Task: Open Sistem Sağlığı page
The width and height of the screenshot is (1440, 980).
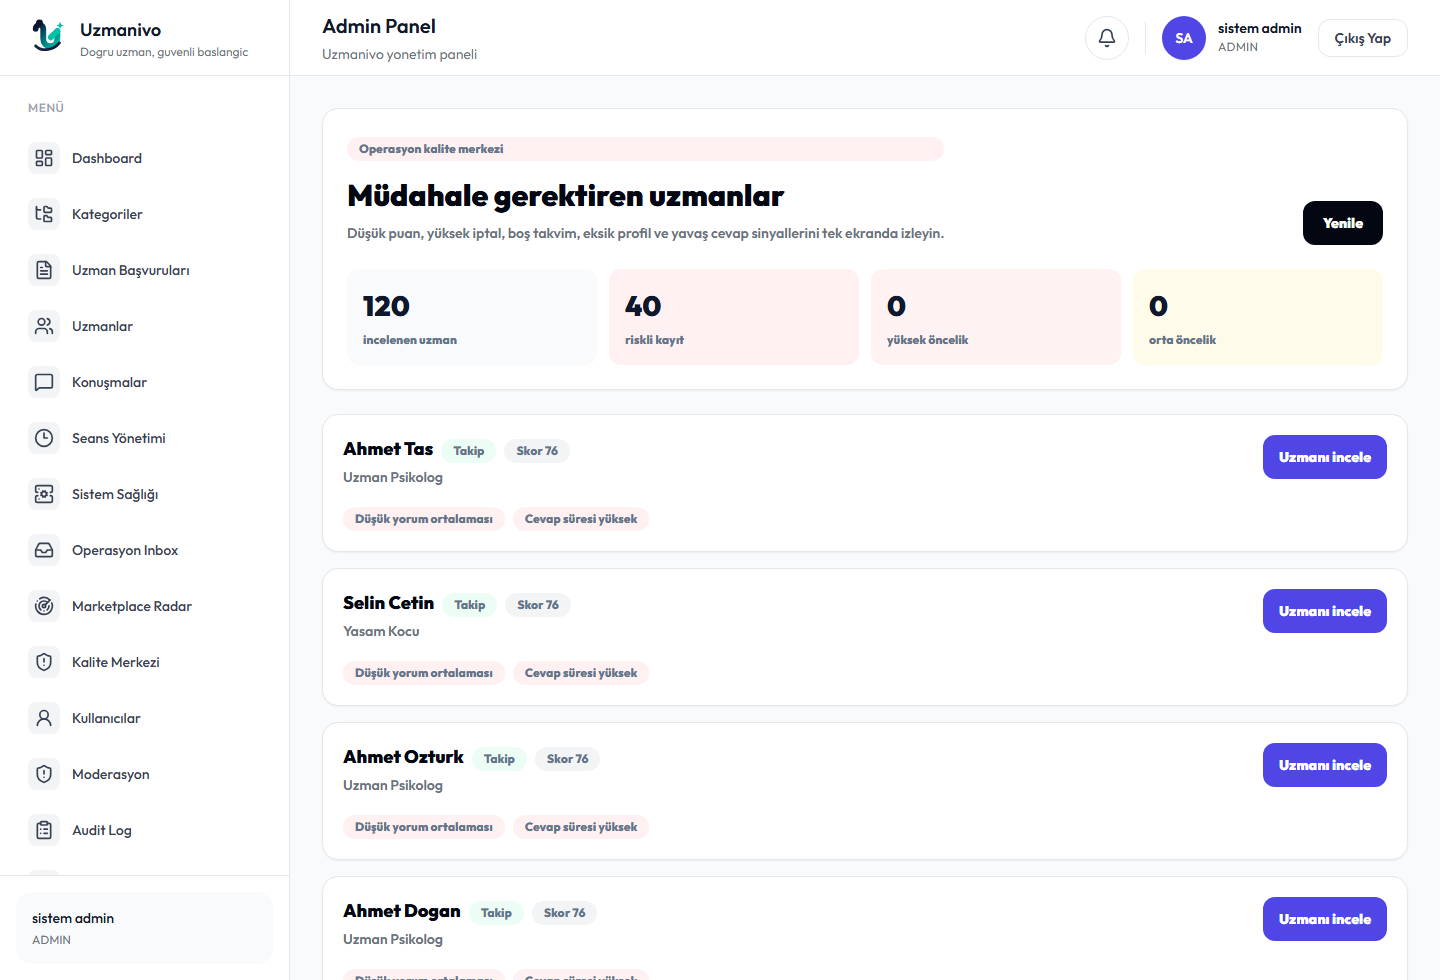Action: click(x=144, y=494)
